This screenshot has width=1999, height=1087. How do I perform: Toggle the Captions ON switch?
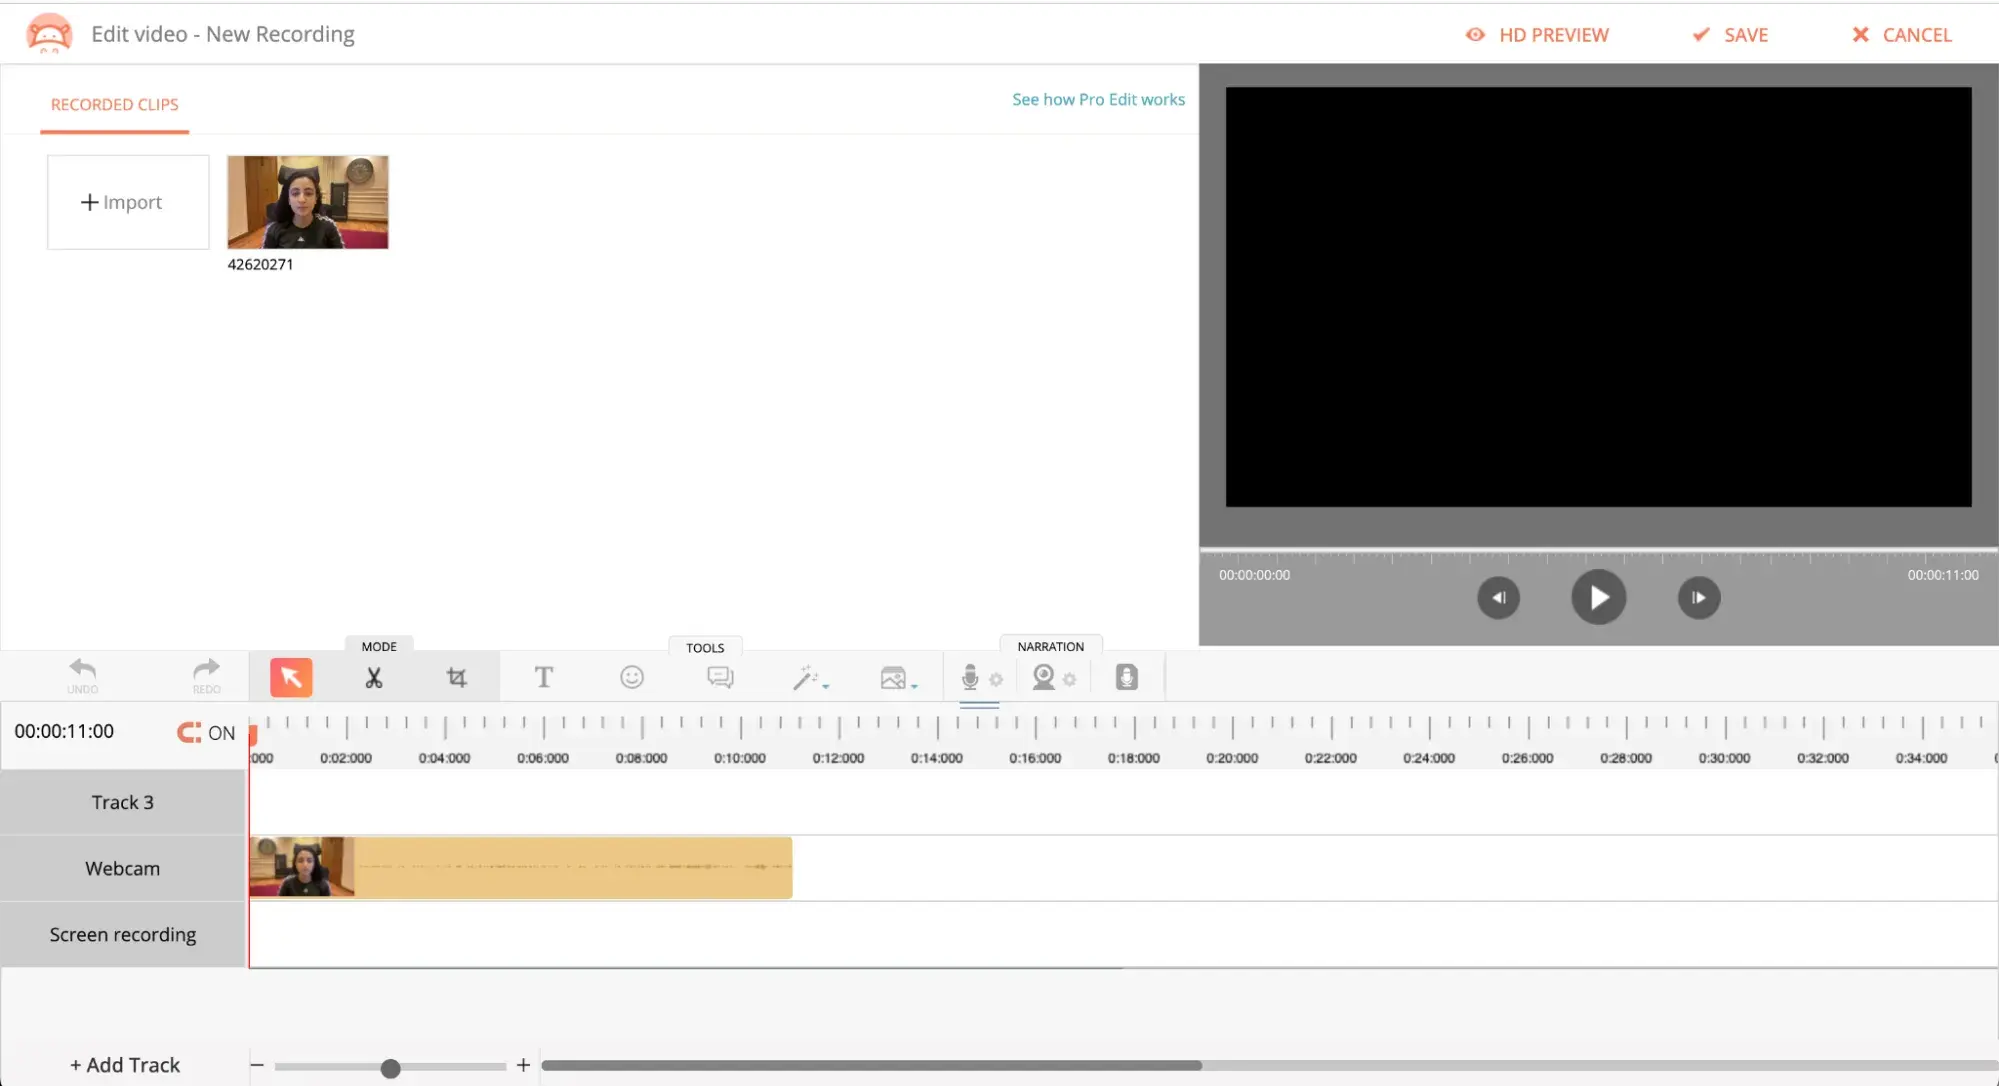(205, 732)
